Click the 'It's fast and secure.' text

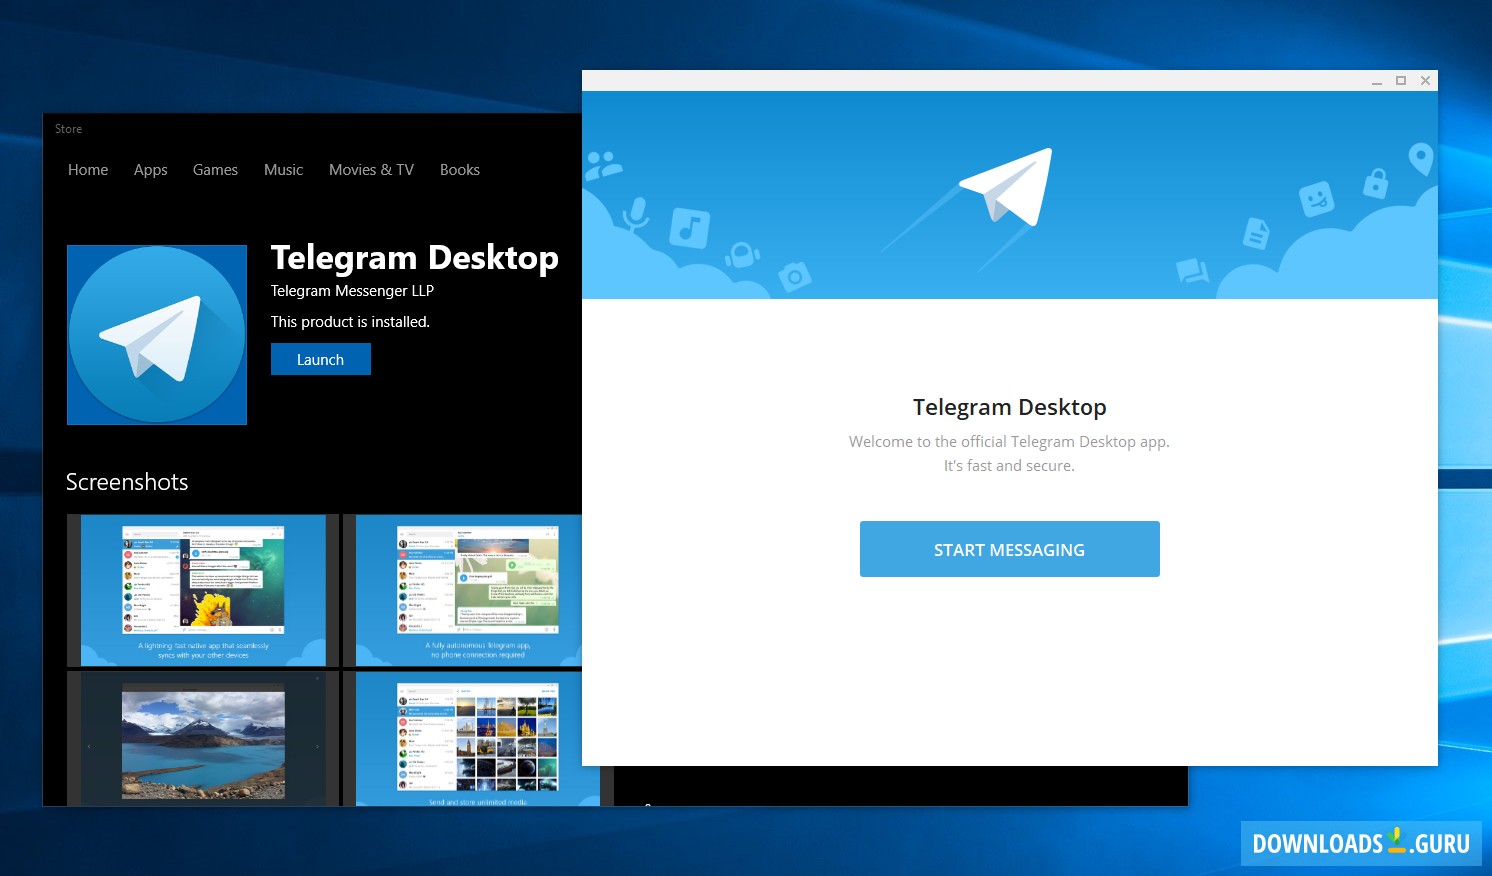tap(1009, 466)
